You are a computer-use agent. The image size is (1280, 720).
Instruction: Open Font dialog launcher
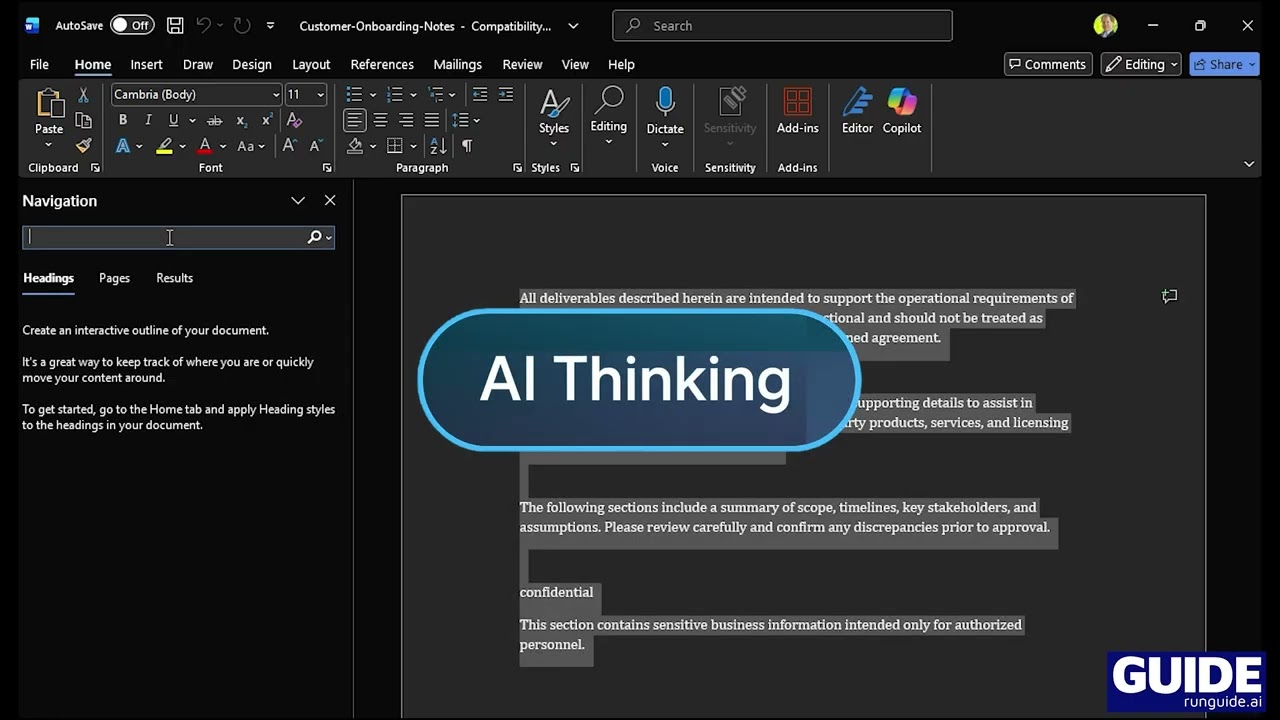pyautogui.click(x=327, y=168)
